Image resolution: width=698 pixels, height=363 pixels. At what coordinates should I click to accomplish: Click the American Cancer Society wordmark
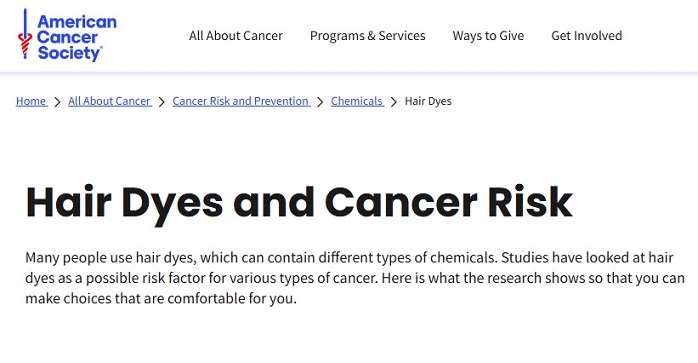coord(77,37)
